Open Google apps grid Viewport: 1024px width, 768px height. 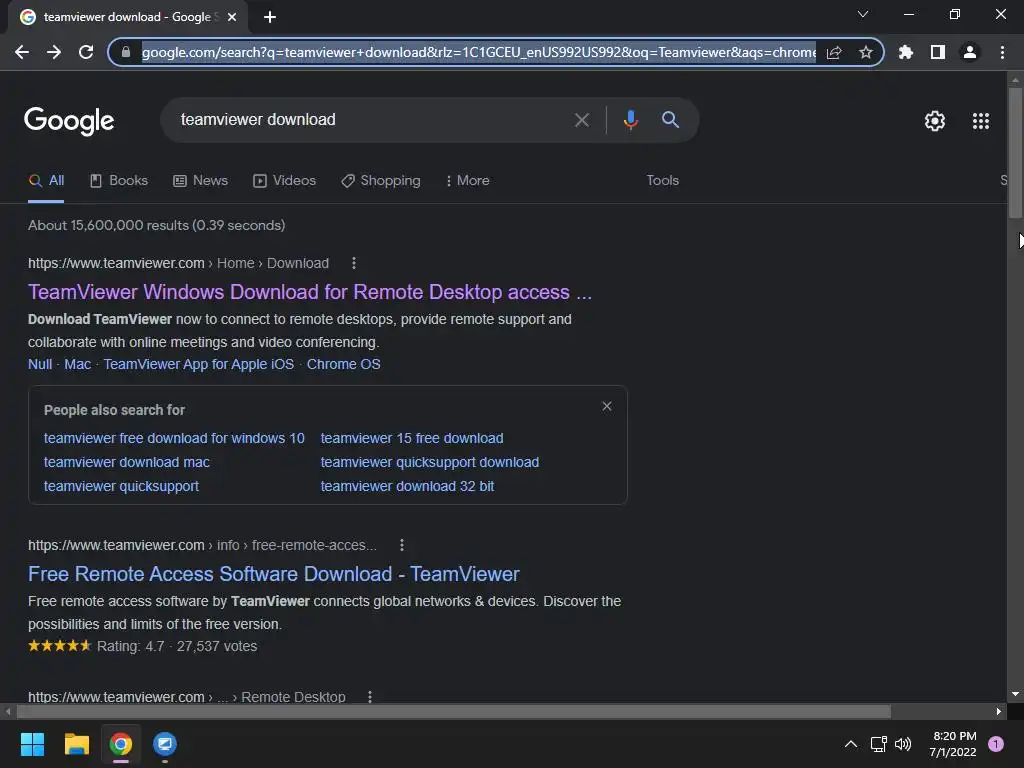tap(981, 121)
